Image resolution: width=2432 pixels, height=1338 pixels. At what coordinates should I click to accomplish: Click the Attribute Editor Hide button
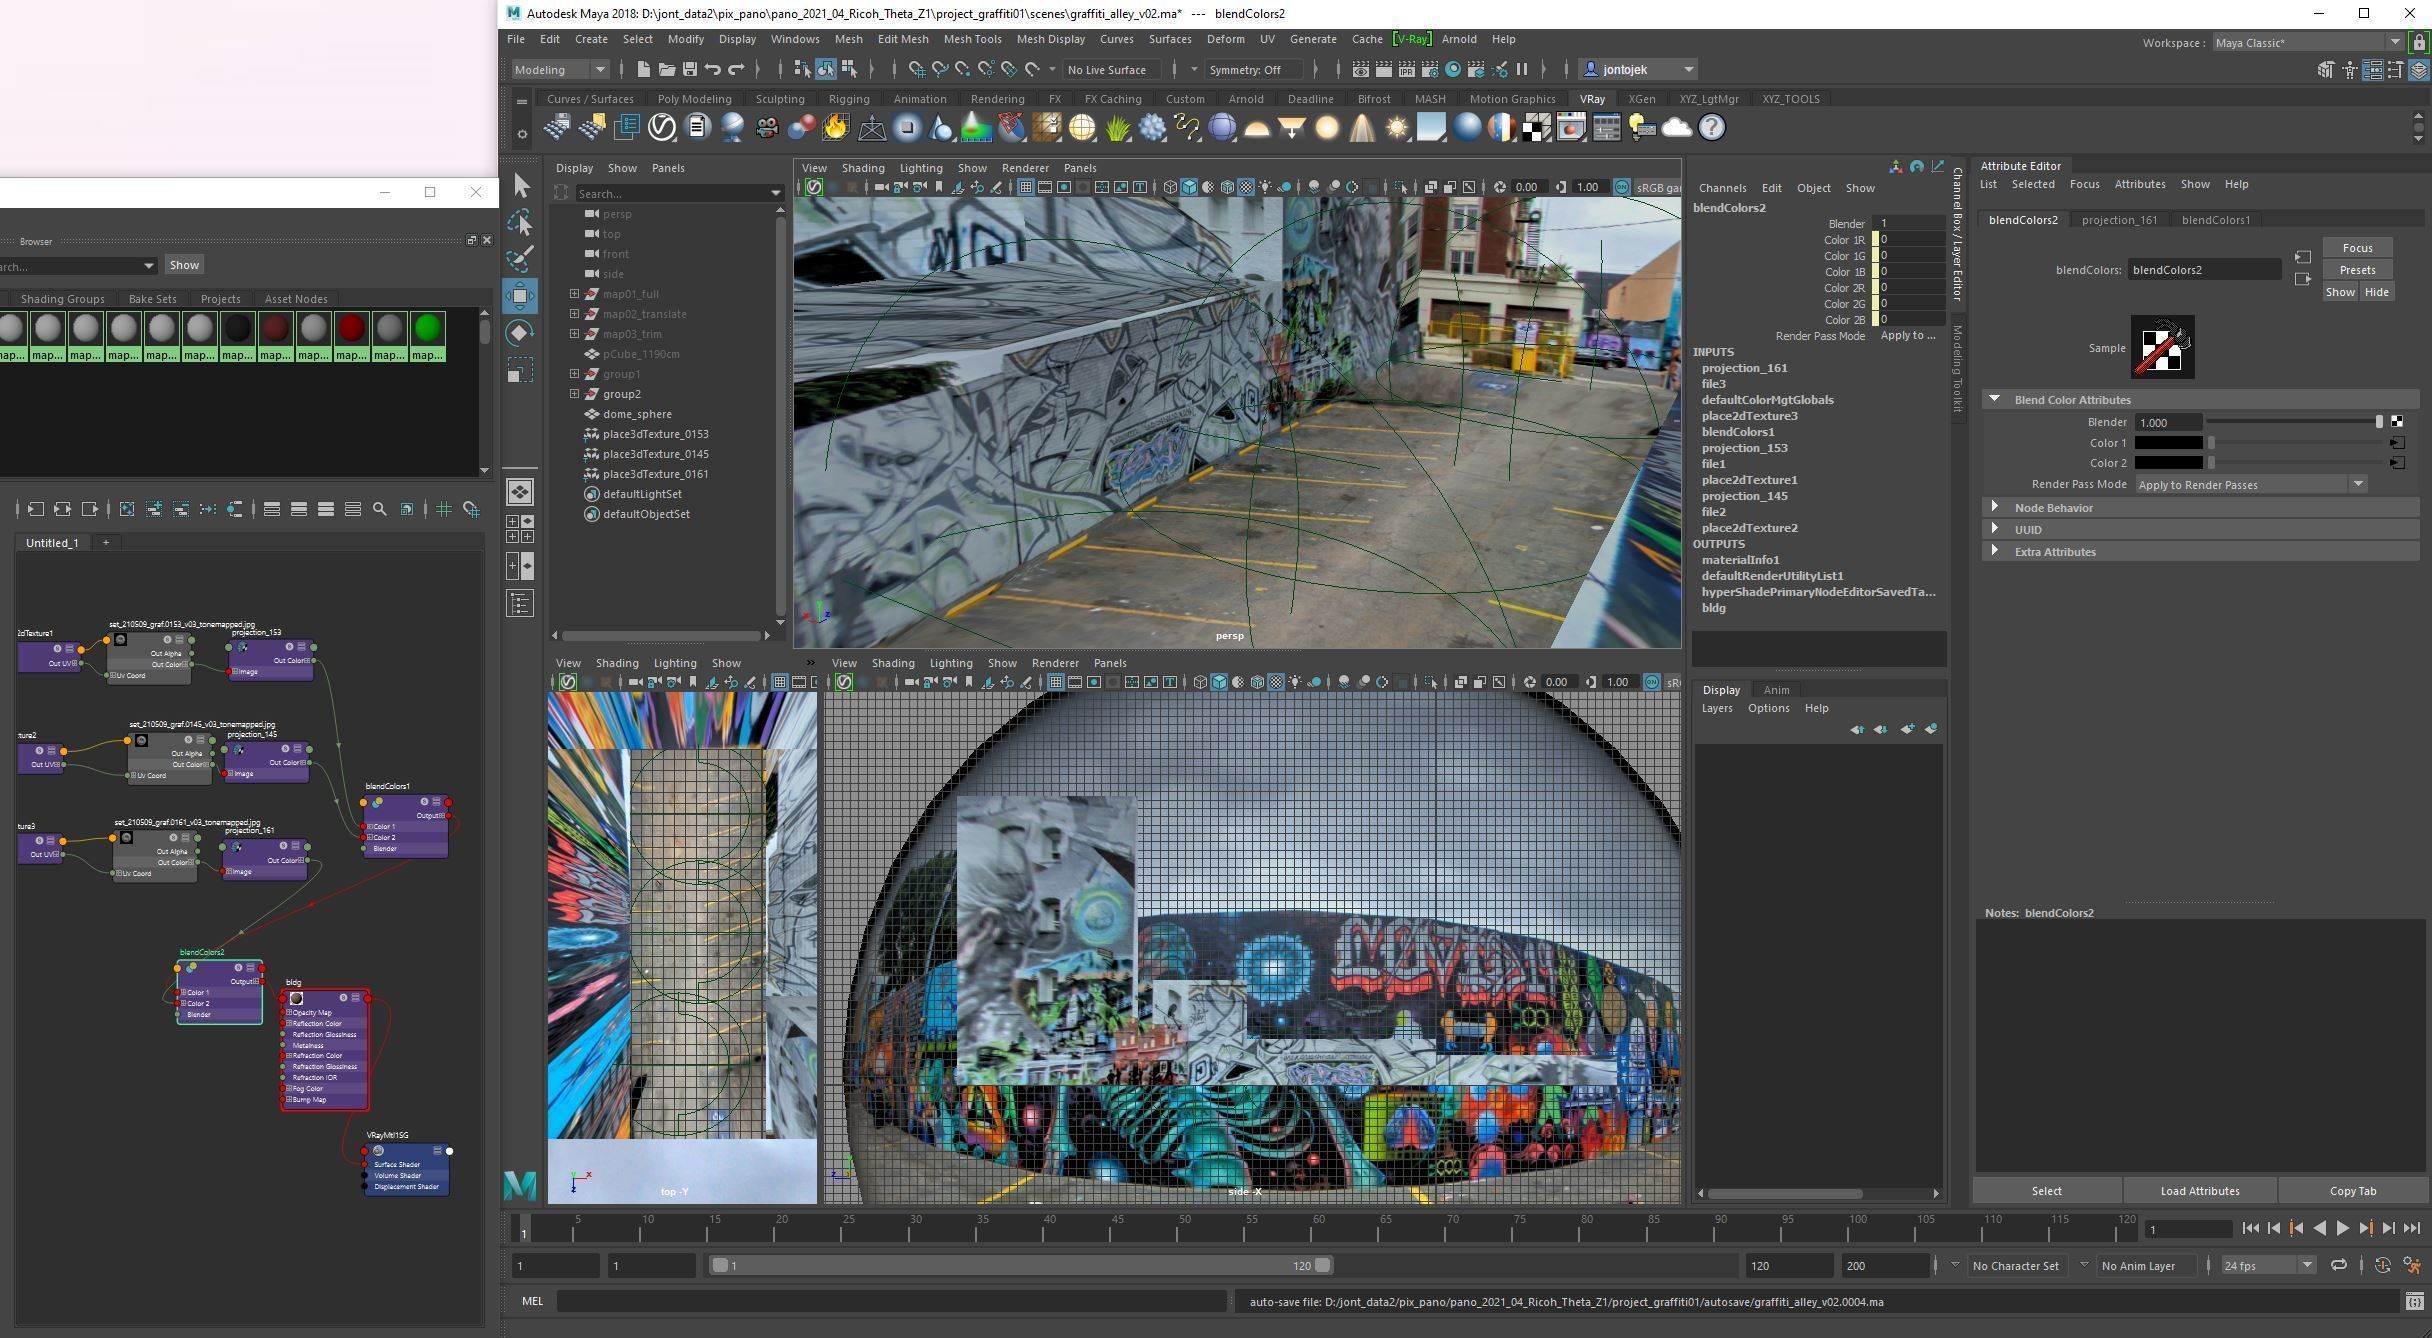pos(2376,292)
